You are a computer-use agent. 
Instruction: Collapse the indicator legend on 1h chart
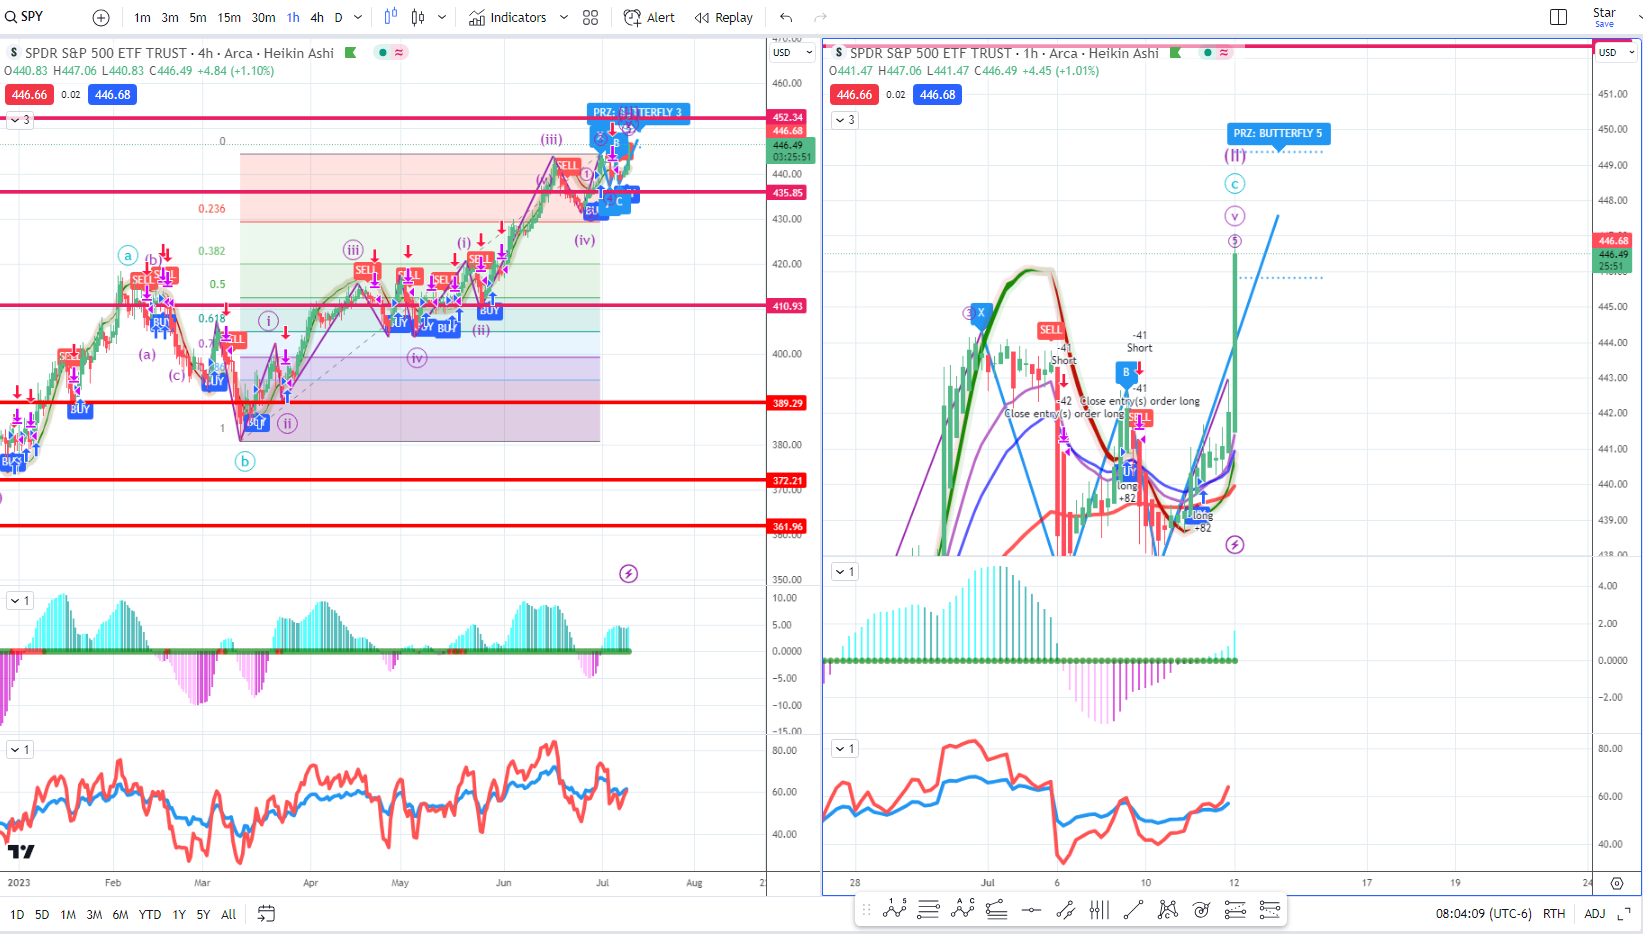845,120
